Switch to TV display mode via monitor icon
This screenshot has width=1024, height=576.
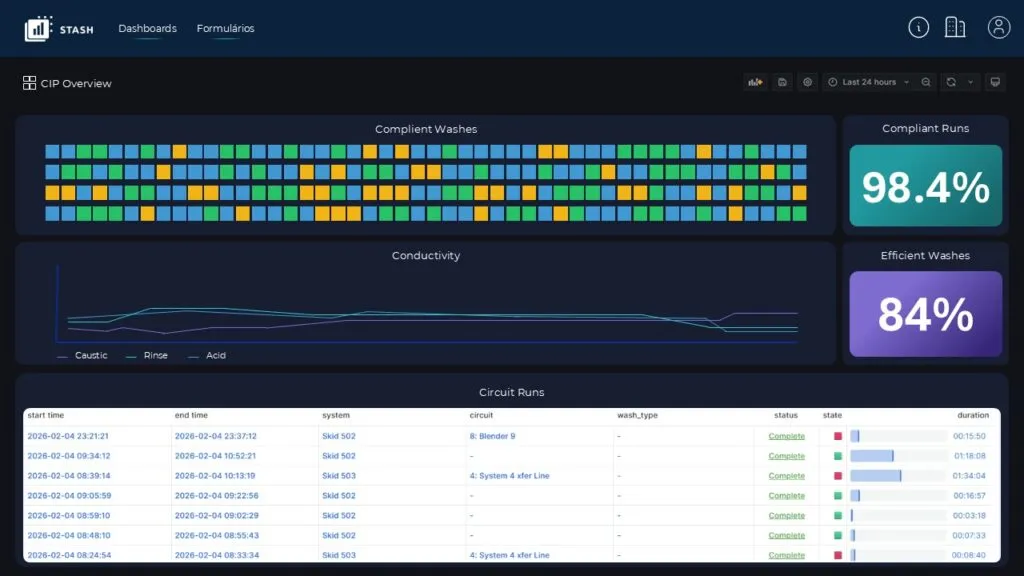click(994, 82)
